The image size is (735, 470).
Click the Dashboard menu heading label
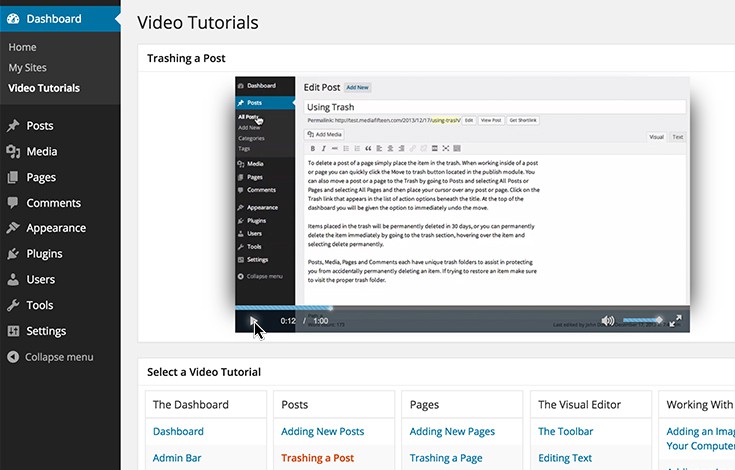click(x=54, y=19)
